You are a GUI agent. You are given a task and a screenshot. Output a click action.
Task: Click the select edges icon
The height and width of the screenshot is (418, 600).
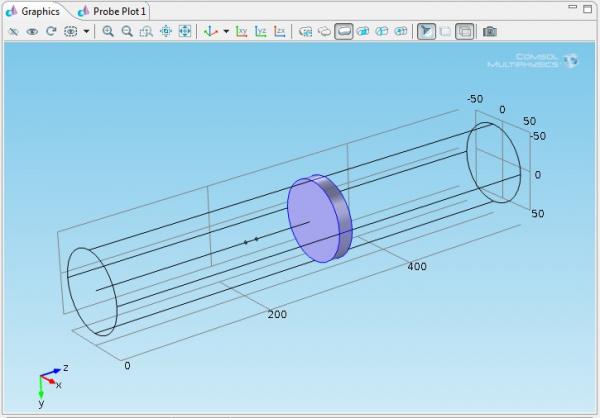pos(362,31)
